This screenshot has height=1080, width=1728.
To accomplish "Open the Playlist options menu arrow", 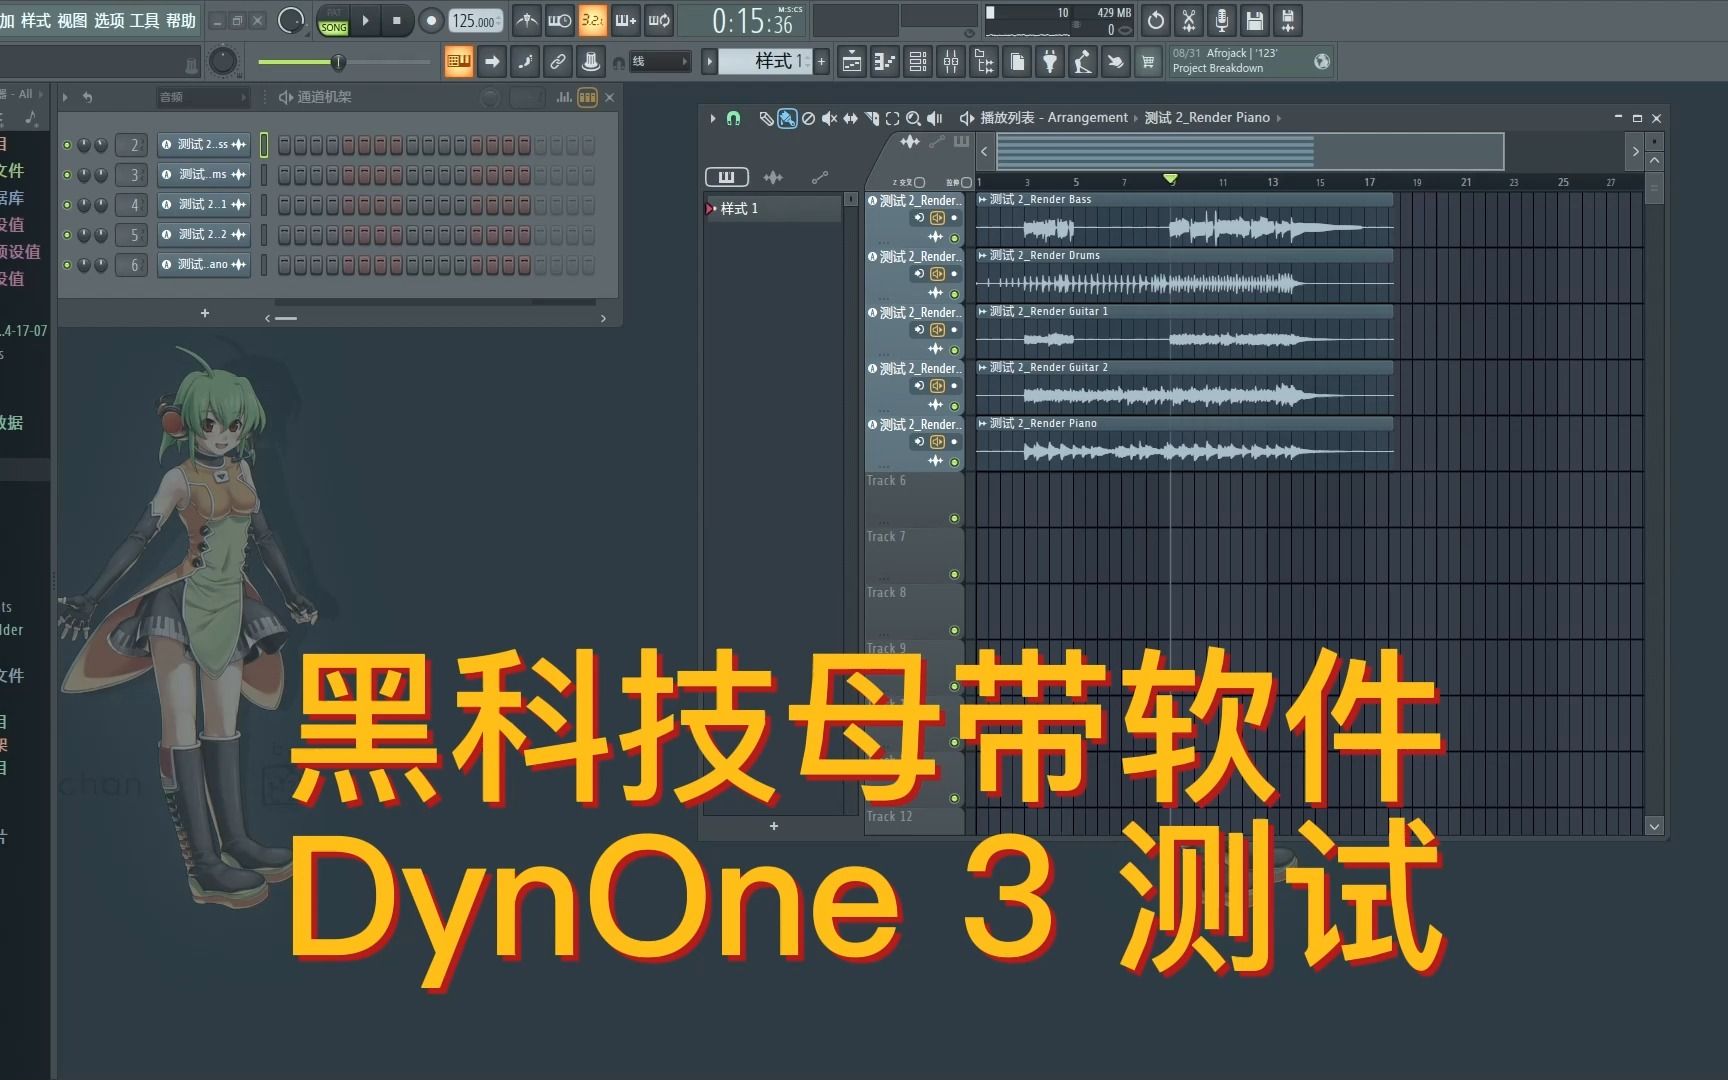I will [x=713, y=118].
